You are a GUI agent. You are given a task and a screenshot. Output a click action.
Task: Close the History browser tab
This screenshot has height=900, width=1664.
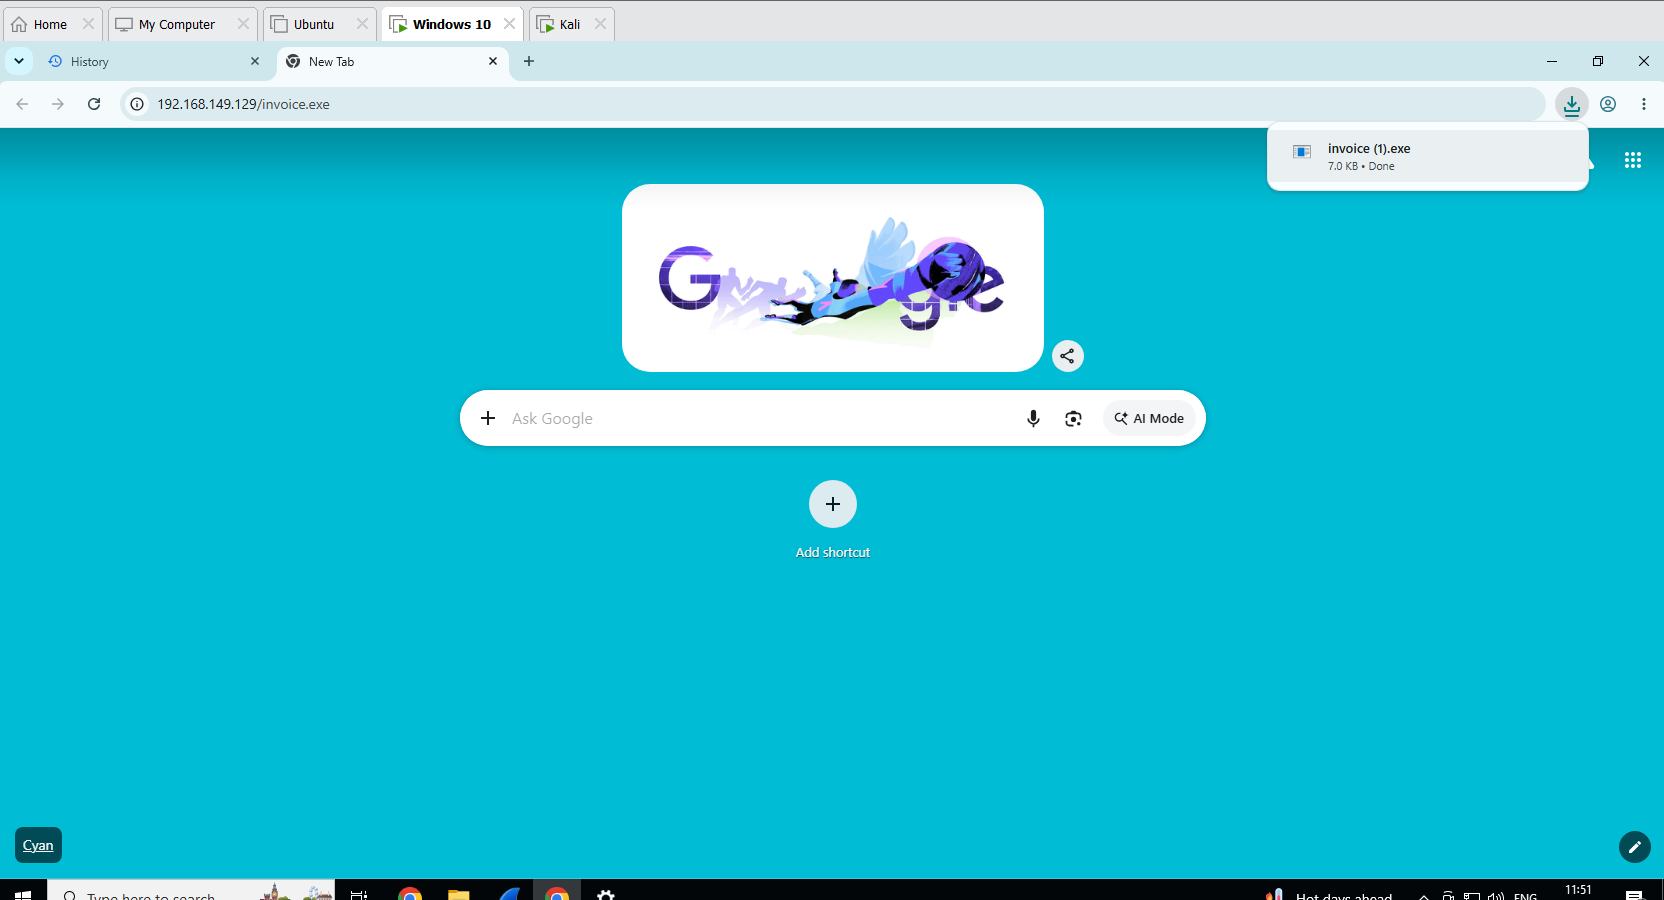click(255, 61)
